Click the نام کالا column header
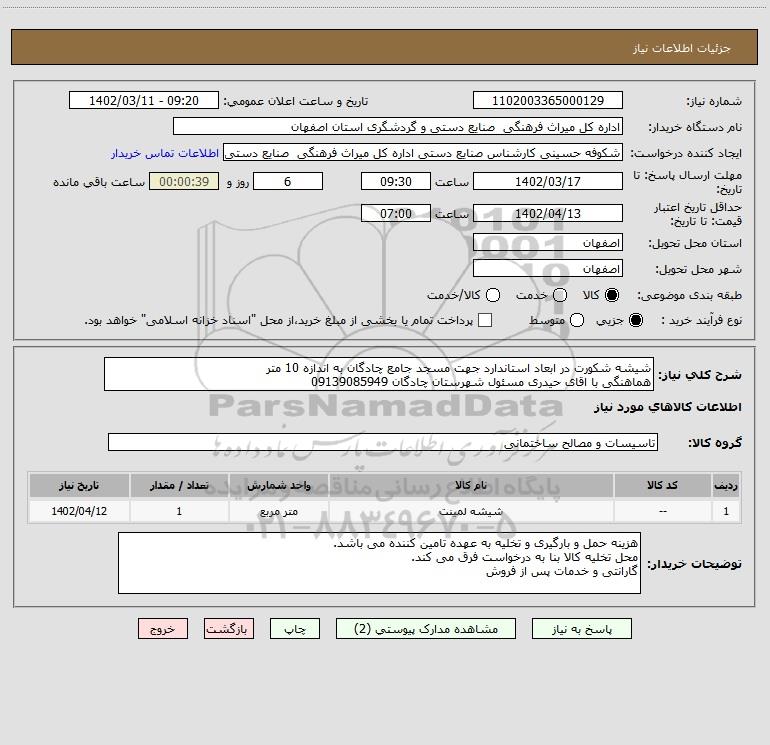 point(470,485)
